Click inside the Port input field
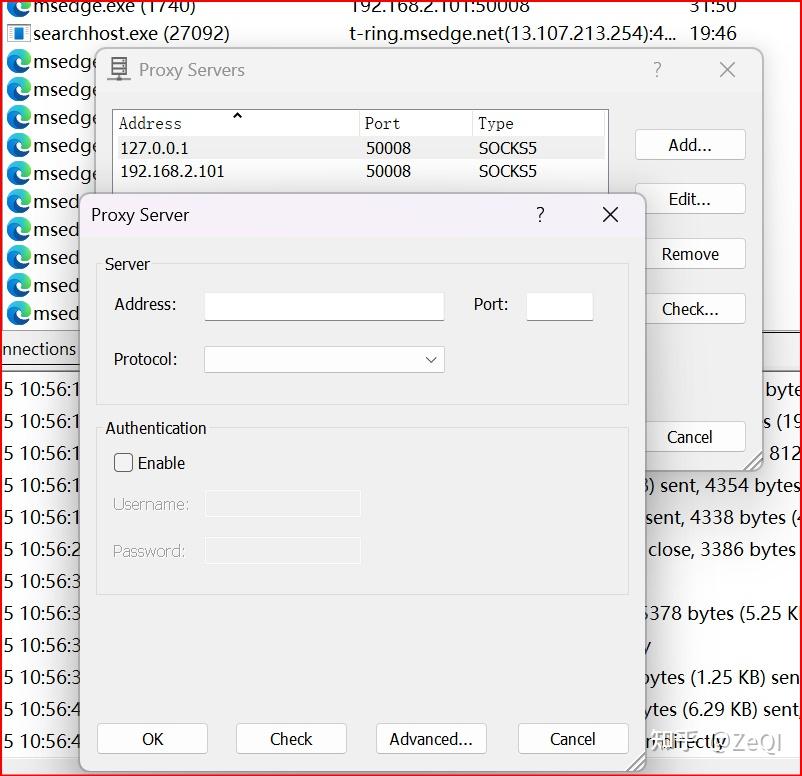The height and width of the screenshot is (776, 802). coord(559,305)
